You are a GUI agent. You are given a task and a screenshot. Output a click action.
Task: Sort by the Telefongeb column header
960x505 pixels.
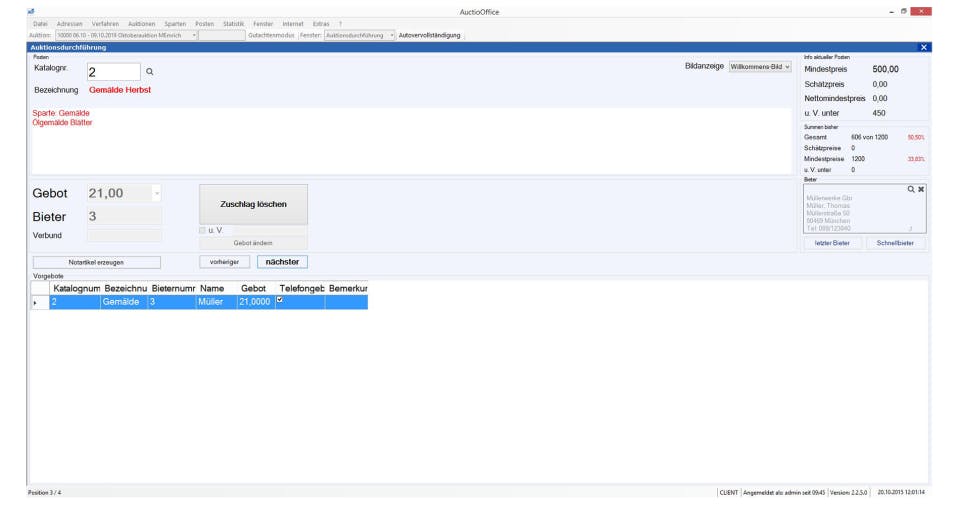coord(301,288)
